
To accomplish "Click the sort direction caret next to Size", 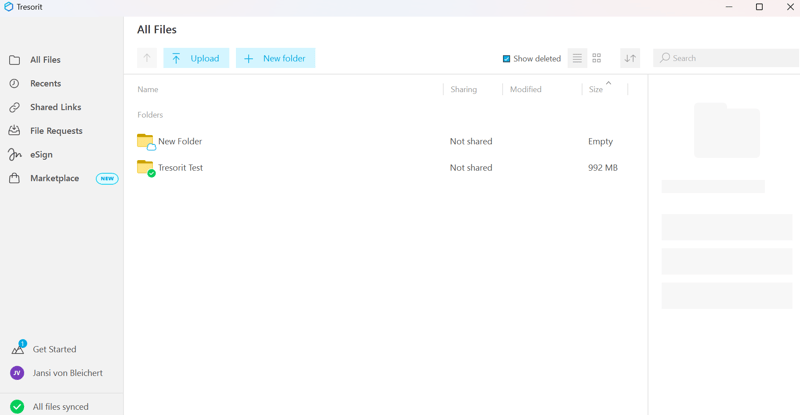I will (x=608, y=83).
